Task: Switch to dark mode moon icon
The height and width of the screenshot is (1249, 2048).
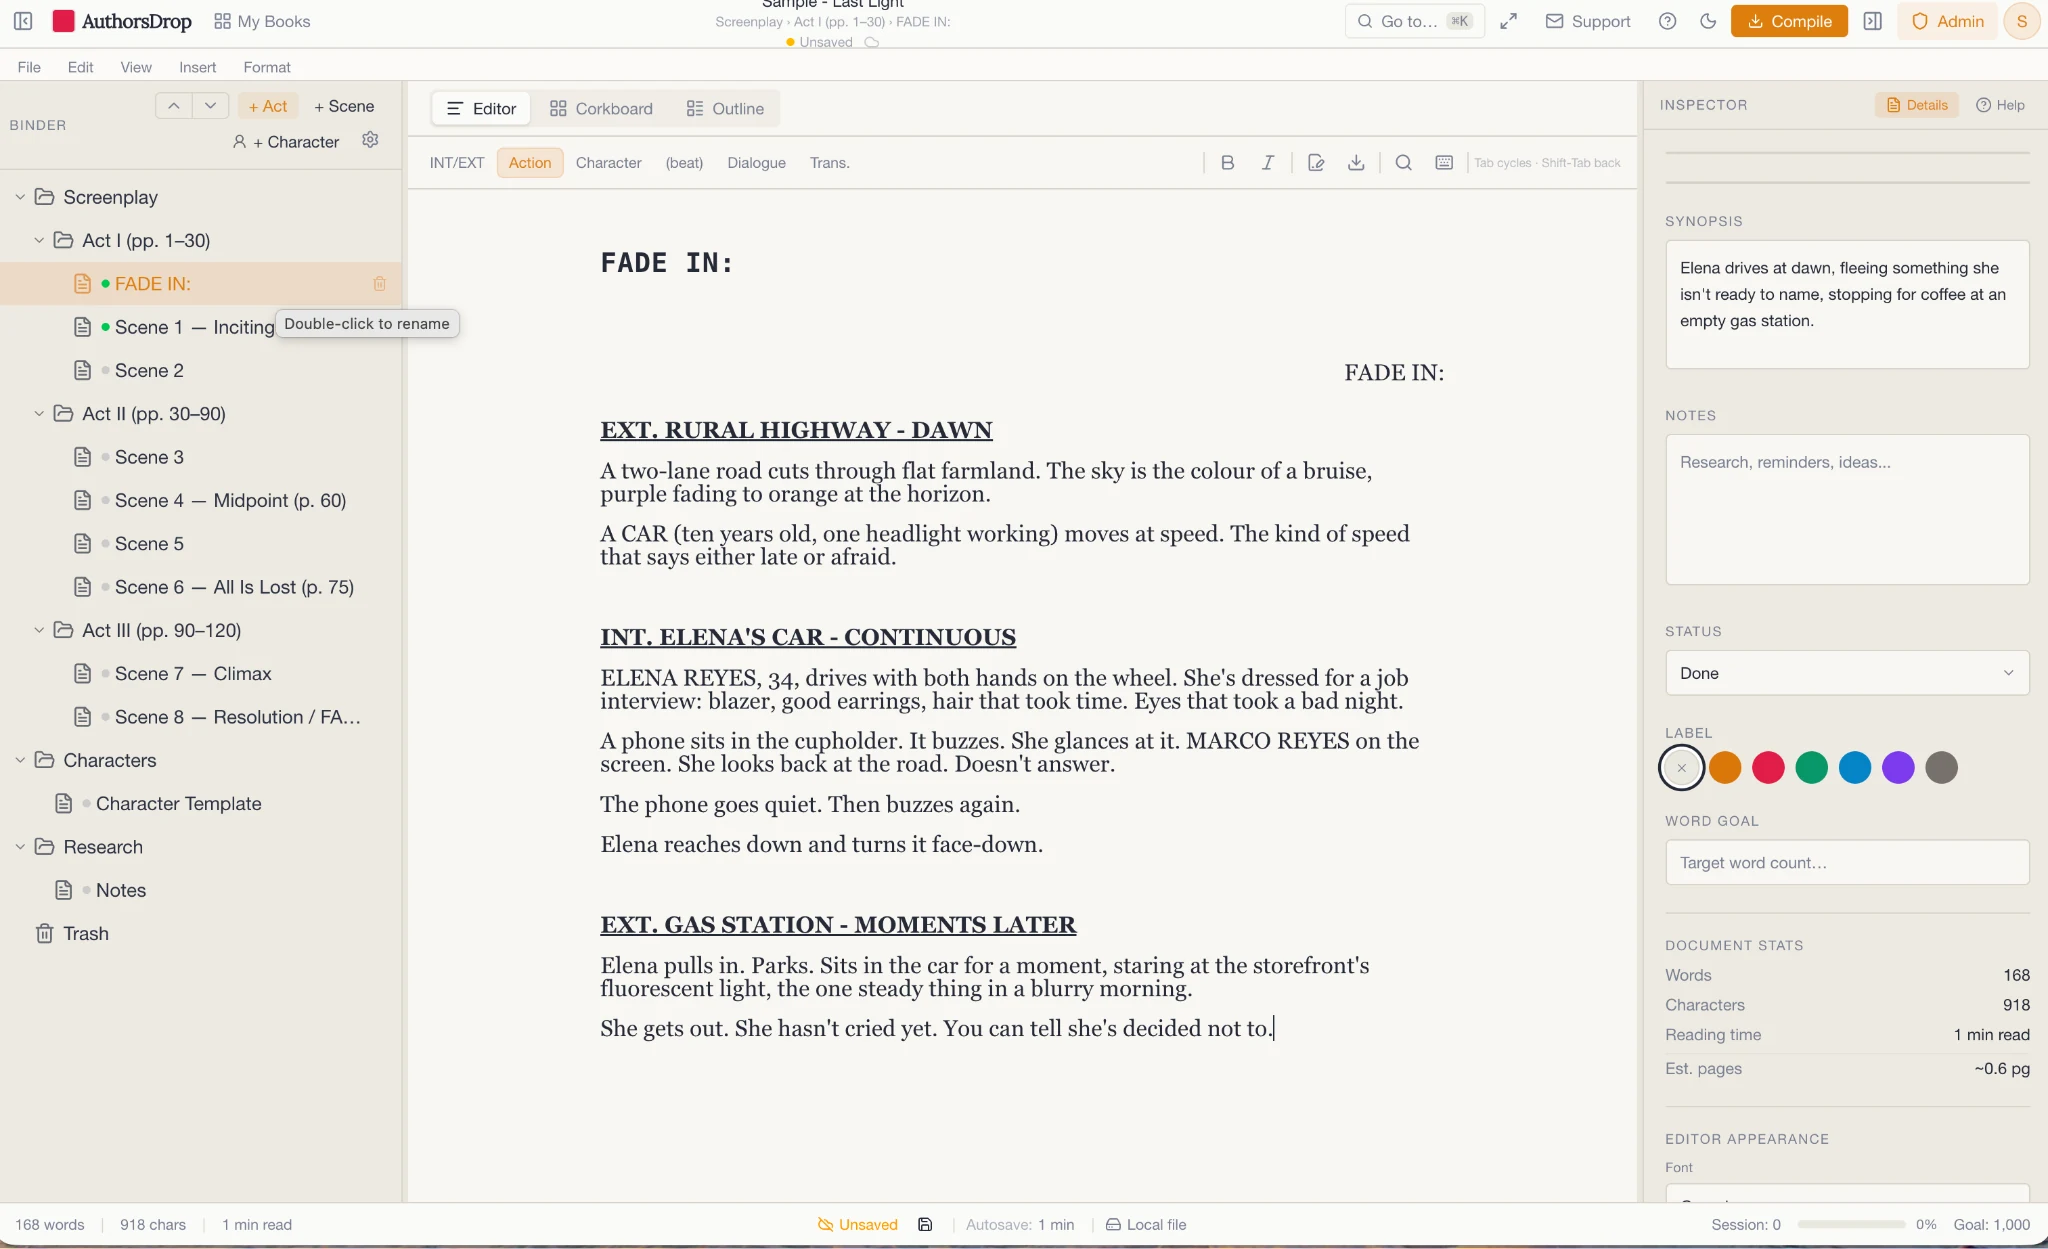Action: point(1708,21)
